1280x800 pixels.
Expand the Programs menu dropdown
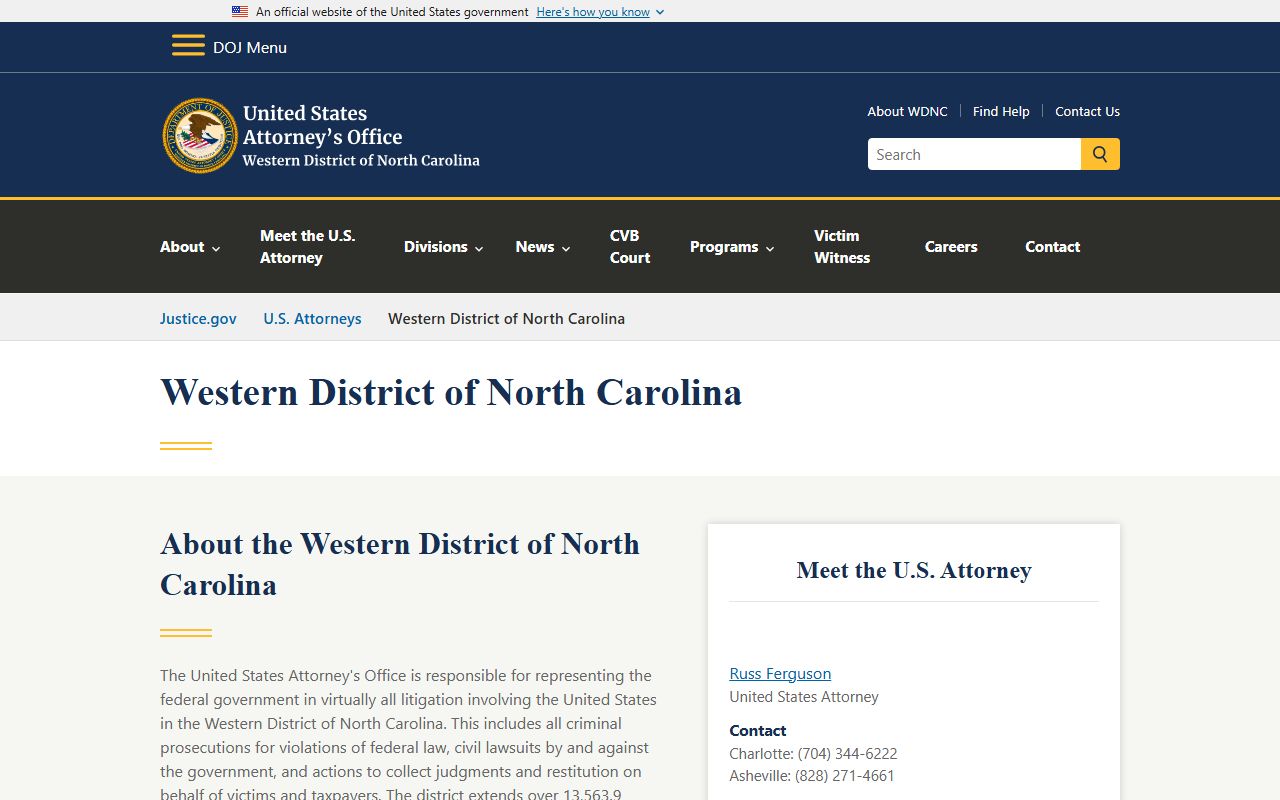click(732, 247)
